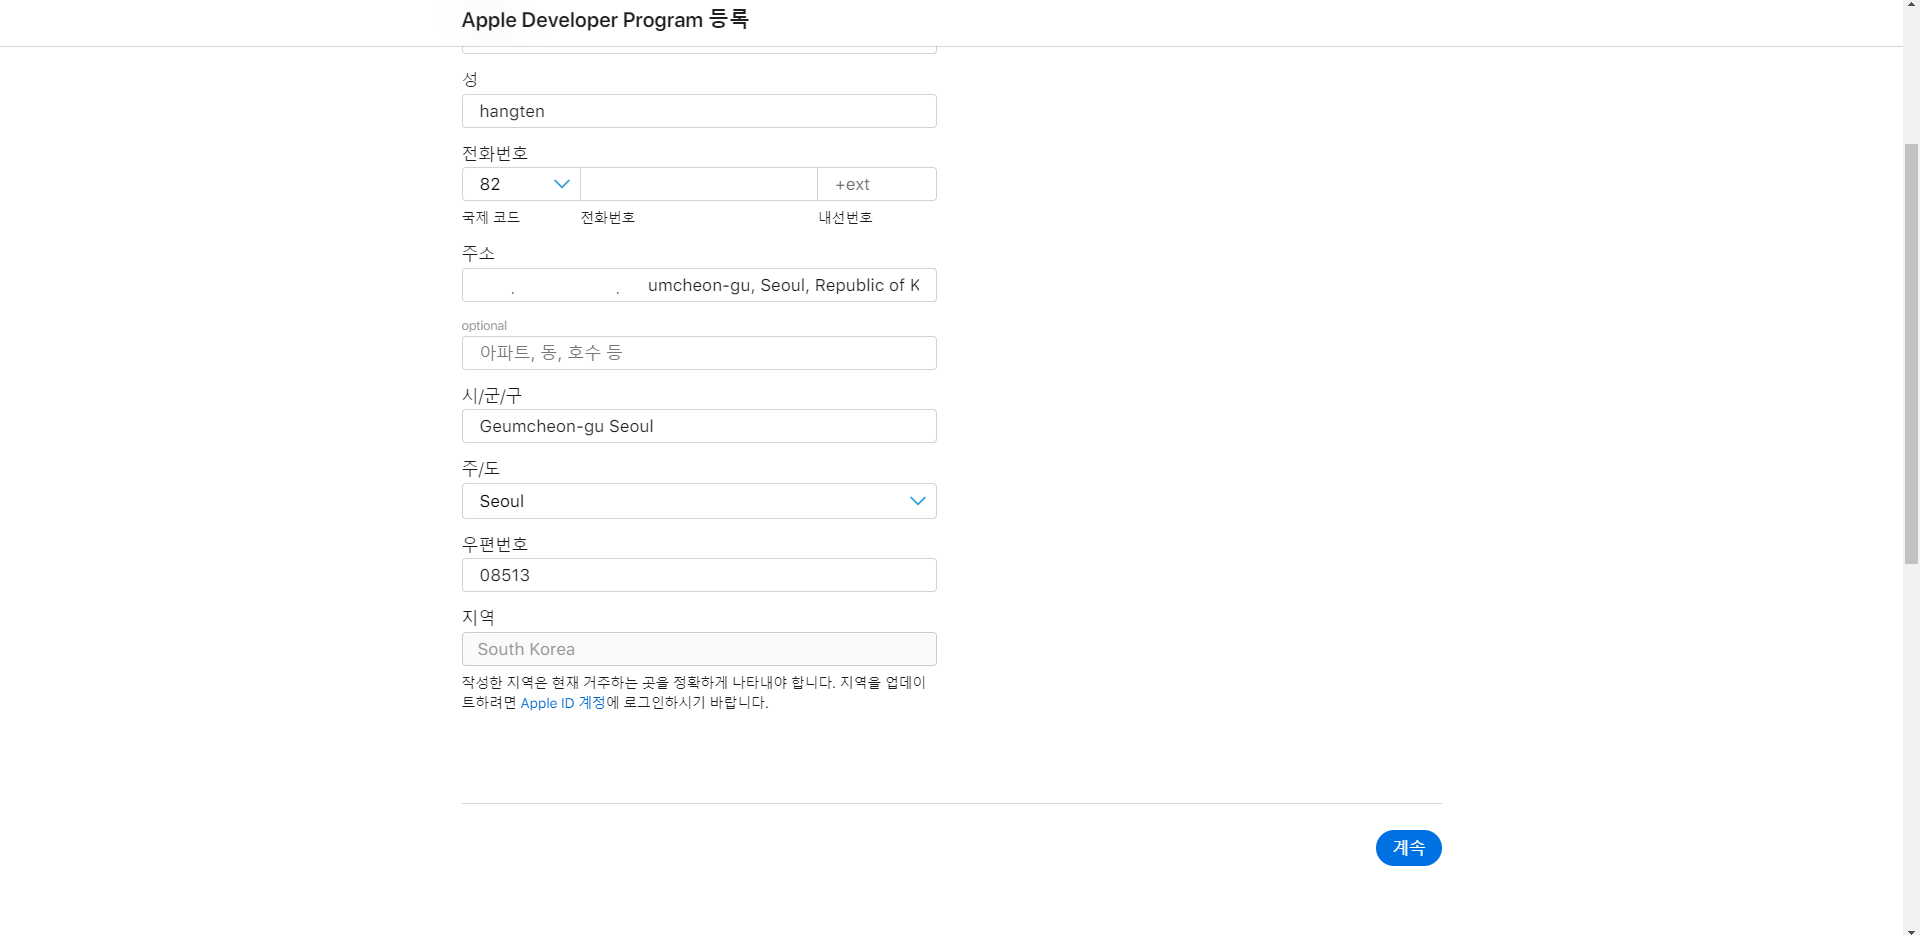
Task: Click the 국제 코드 caption text
Action: tap(491, 217)
